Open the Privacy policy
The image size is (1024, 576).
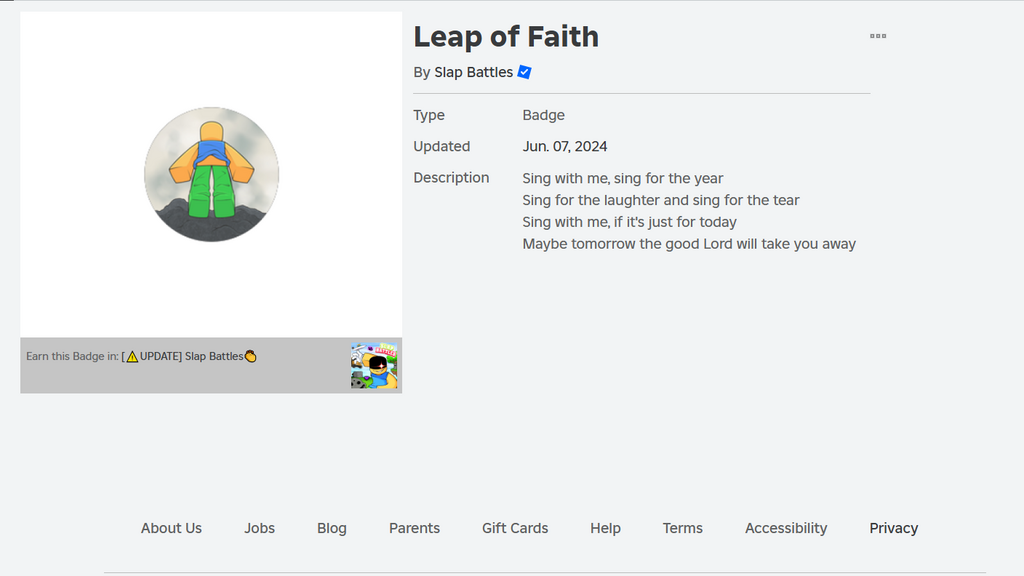click(893, 528)
